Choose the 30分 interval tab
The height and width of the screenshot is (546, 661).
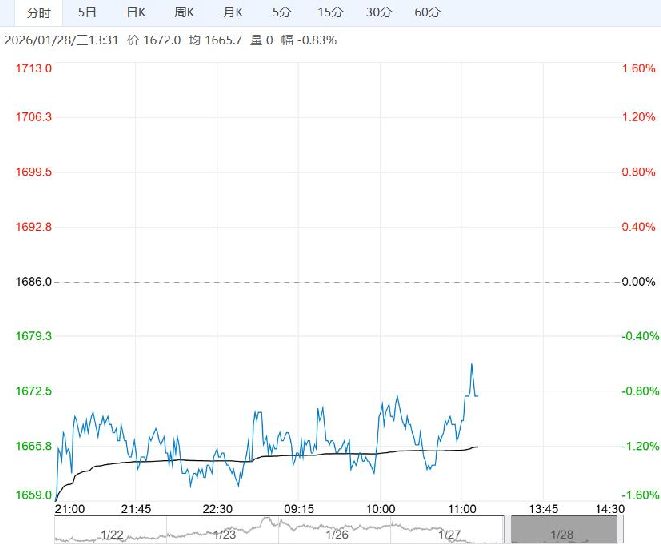click(378, 13)
